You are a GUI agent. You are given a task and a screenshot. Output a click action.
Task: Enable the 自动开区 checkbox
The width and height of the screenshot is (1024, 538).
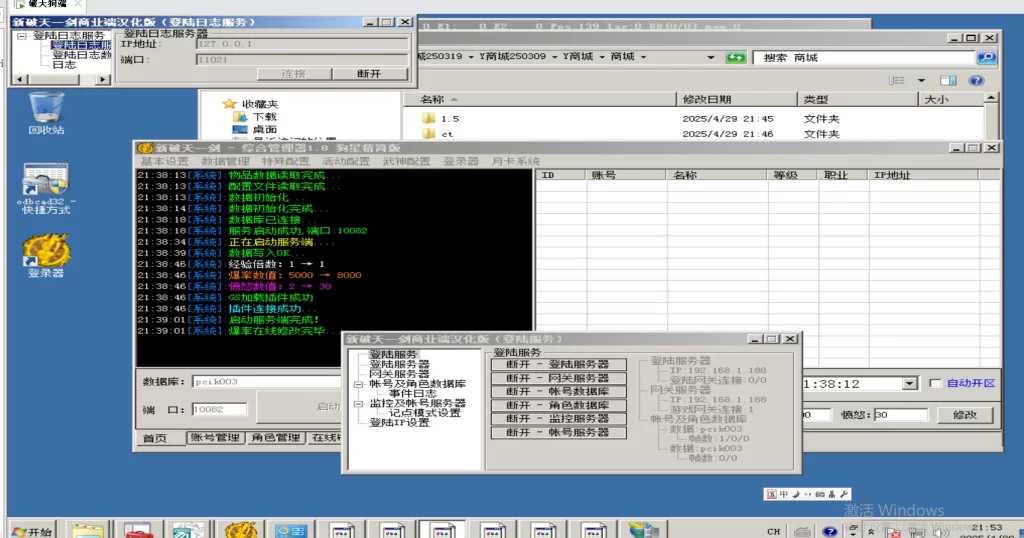pos(935,383)
